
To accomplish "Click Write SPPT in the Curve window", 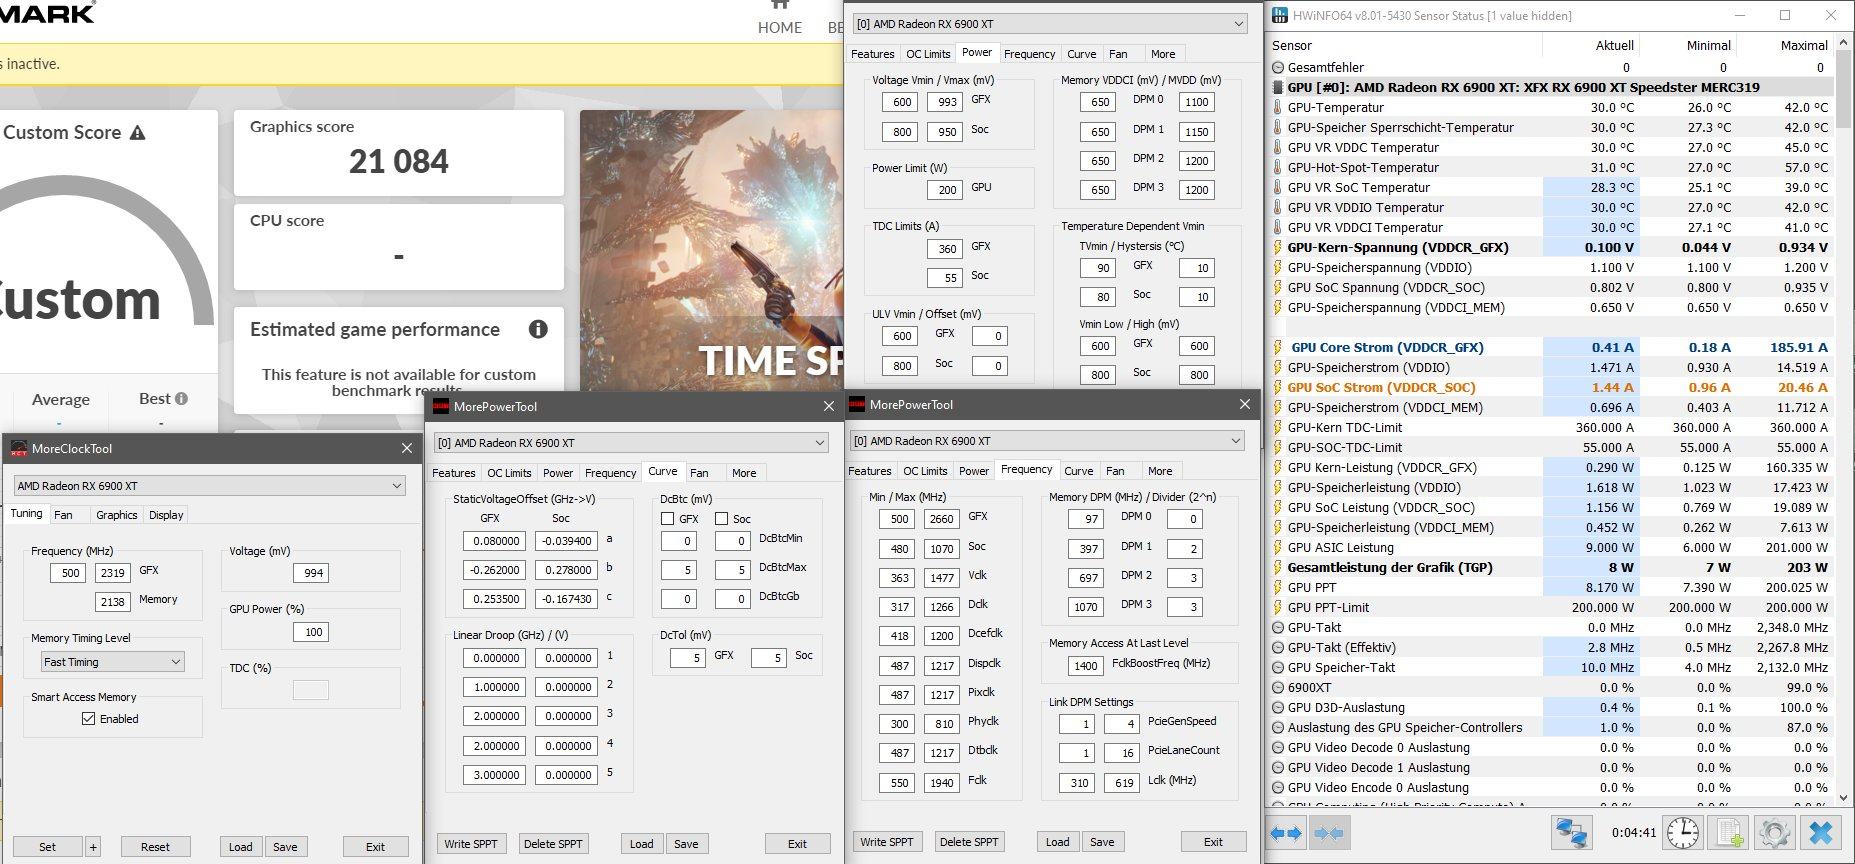I will coord(471,844).
